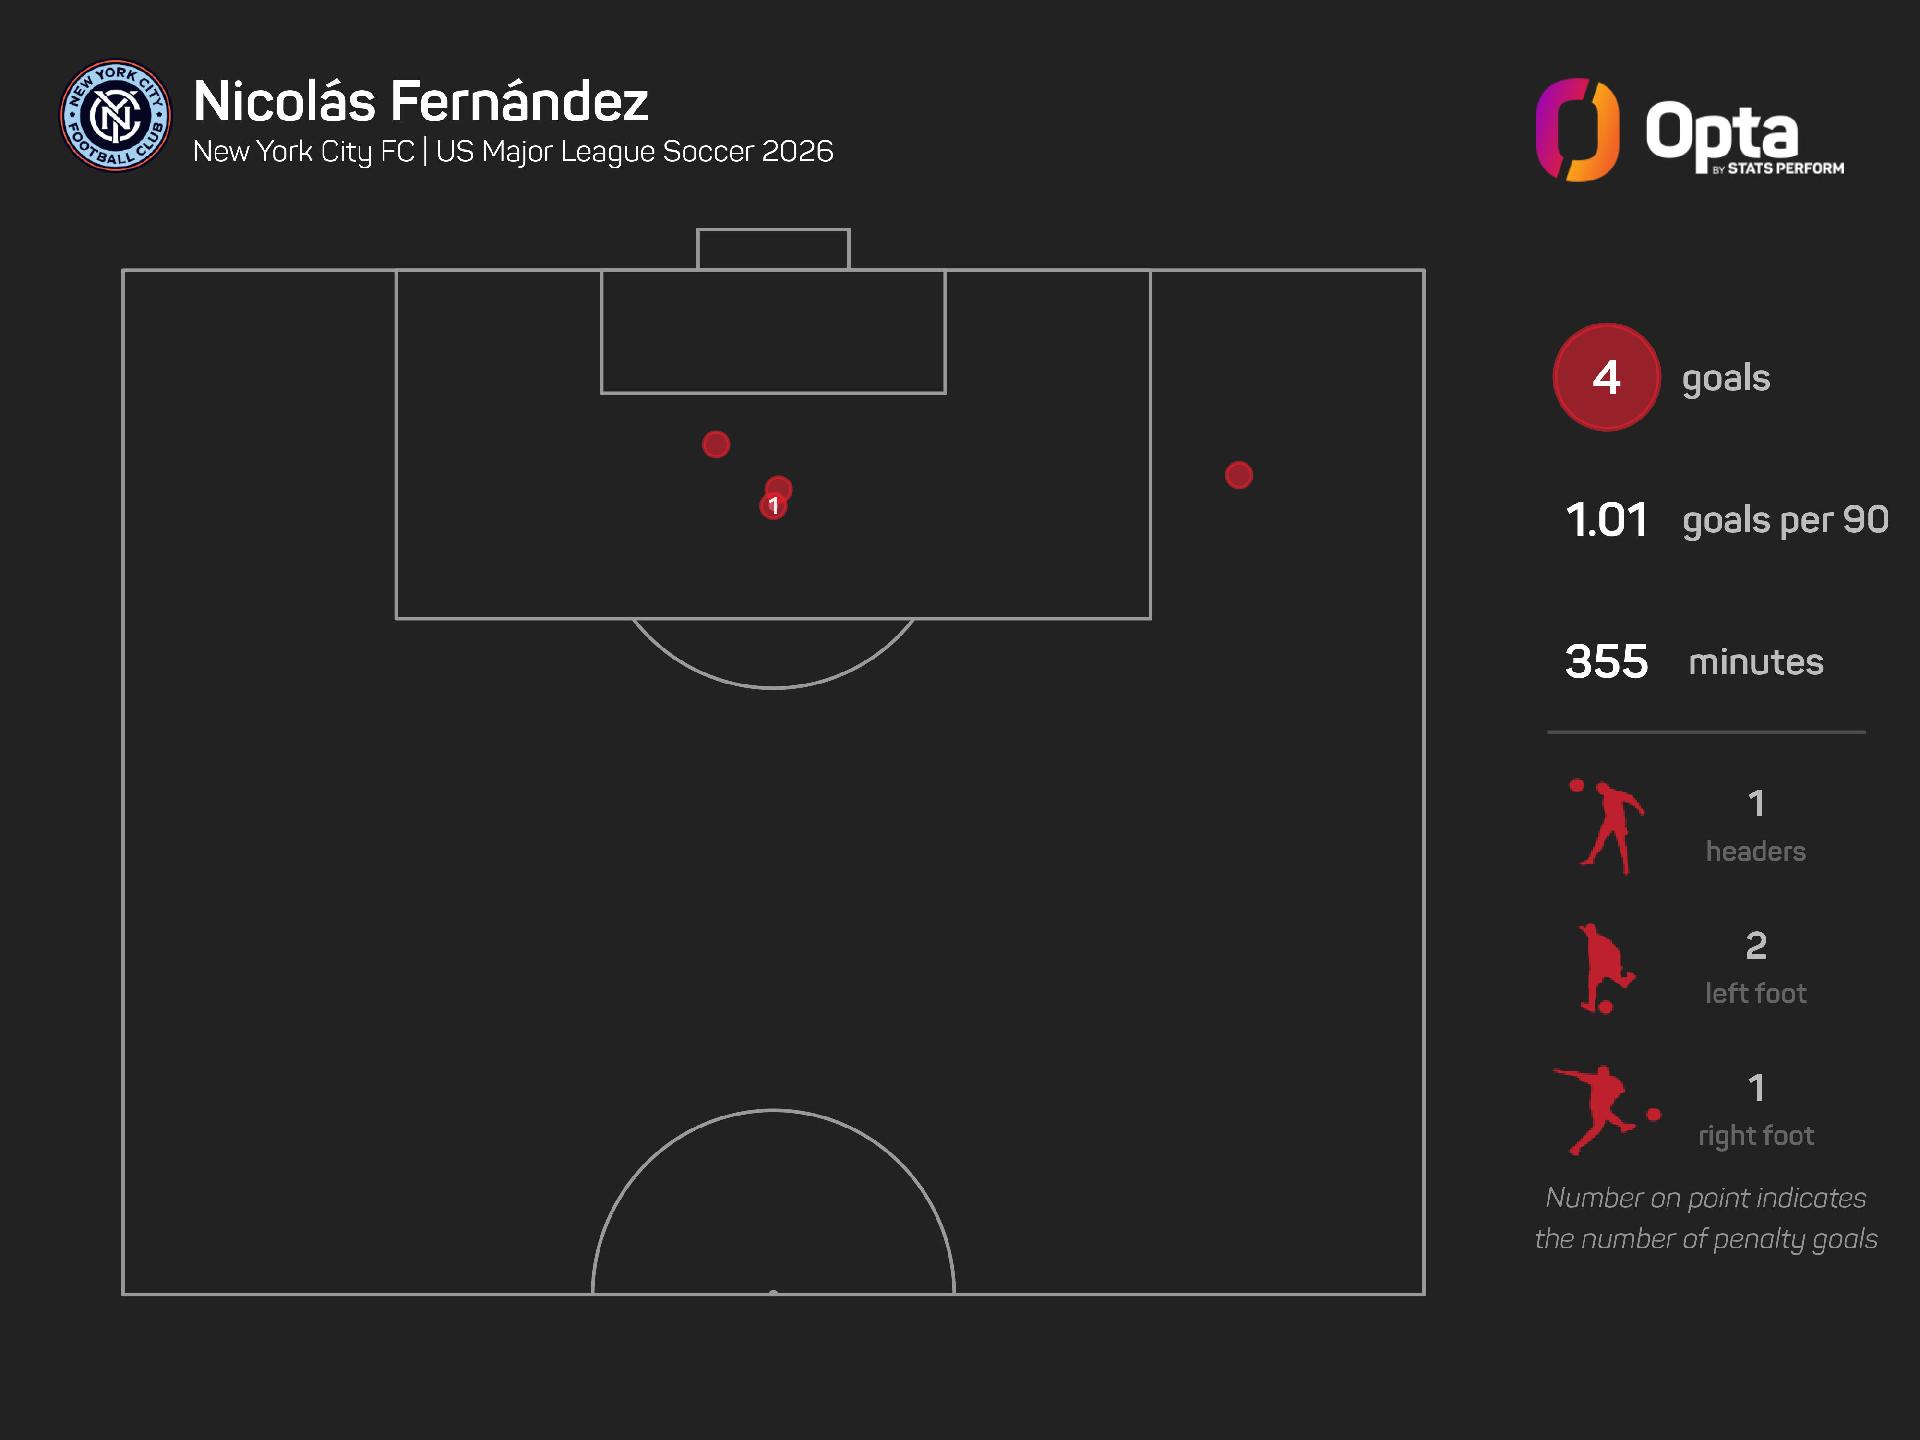Click the header goal silhouette icon
This screenshot has height=1440, width=1920.
[x=1608, y=827]
